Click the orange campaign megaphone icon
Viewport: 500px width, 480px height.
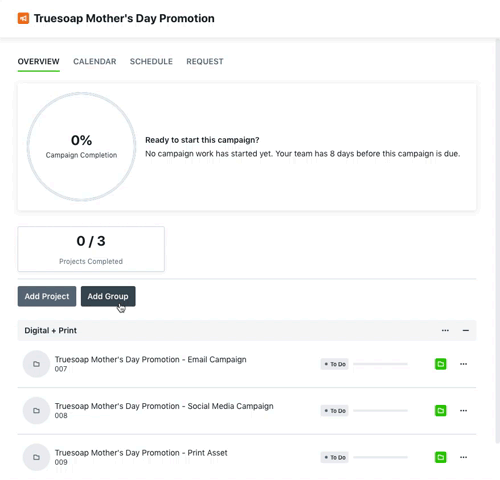pos(23,18)
